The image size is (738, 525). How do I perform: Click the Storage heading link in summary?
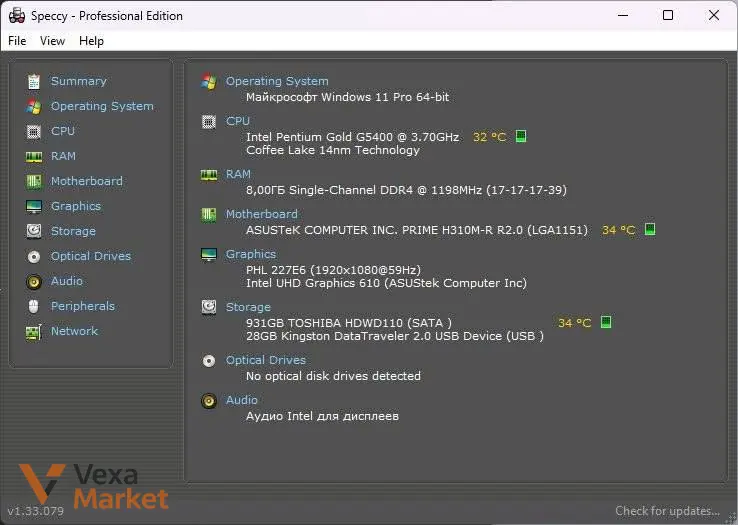click(248, 307)
